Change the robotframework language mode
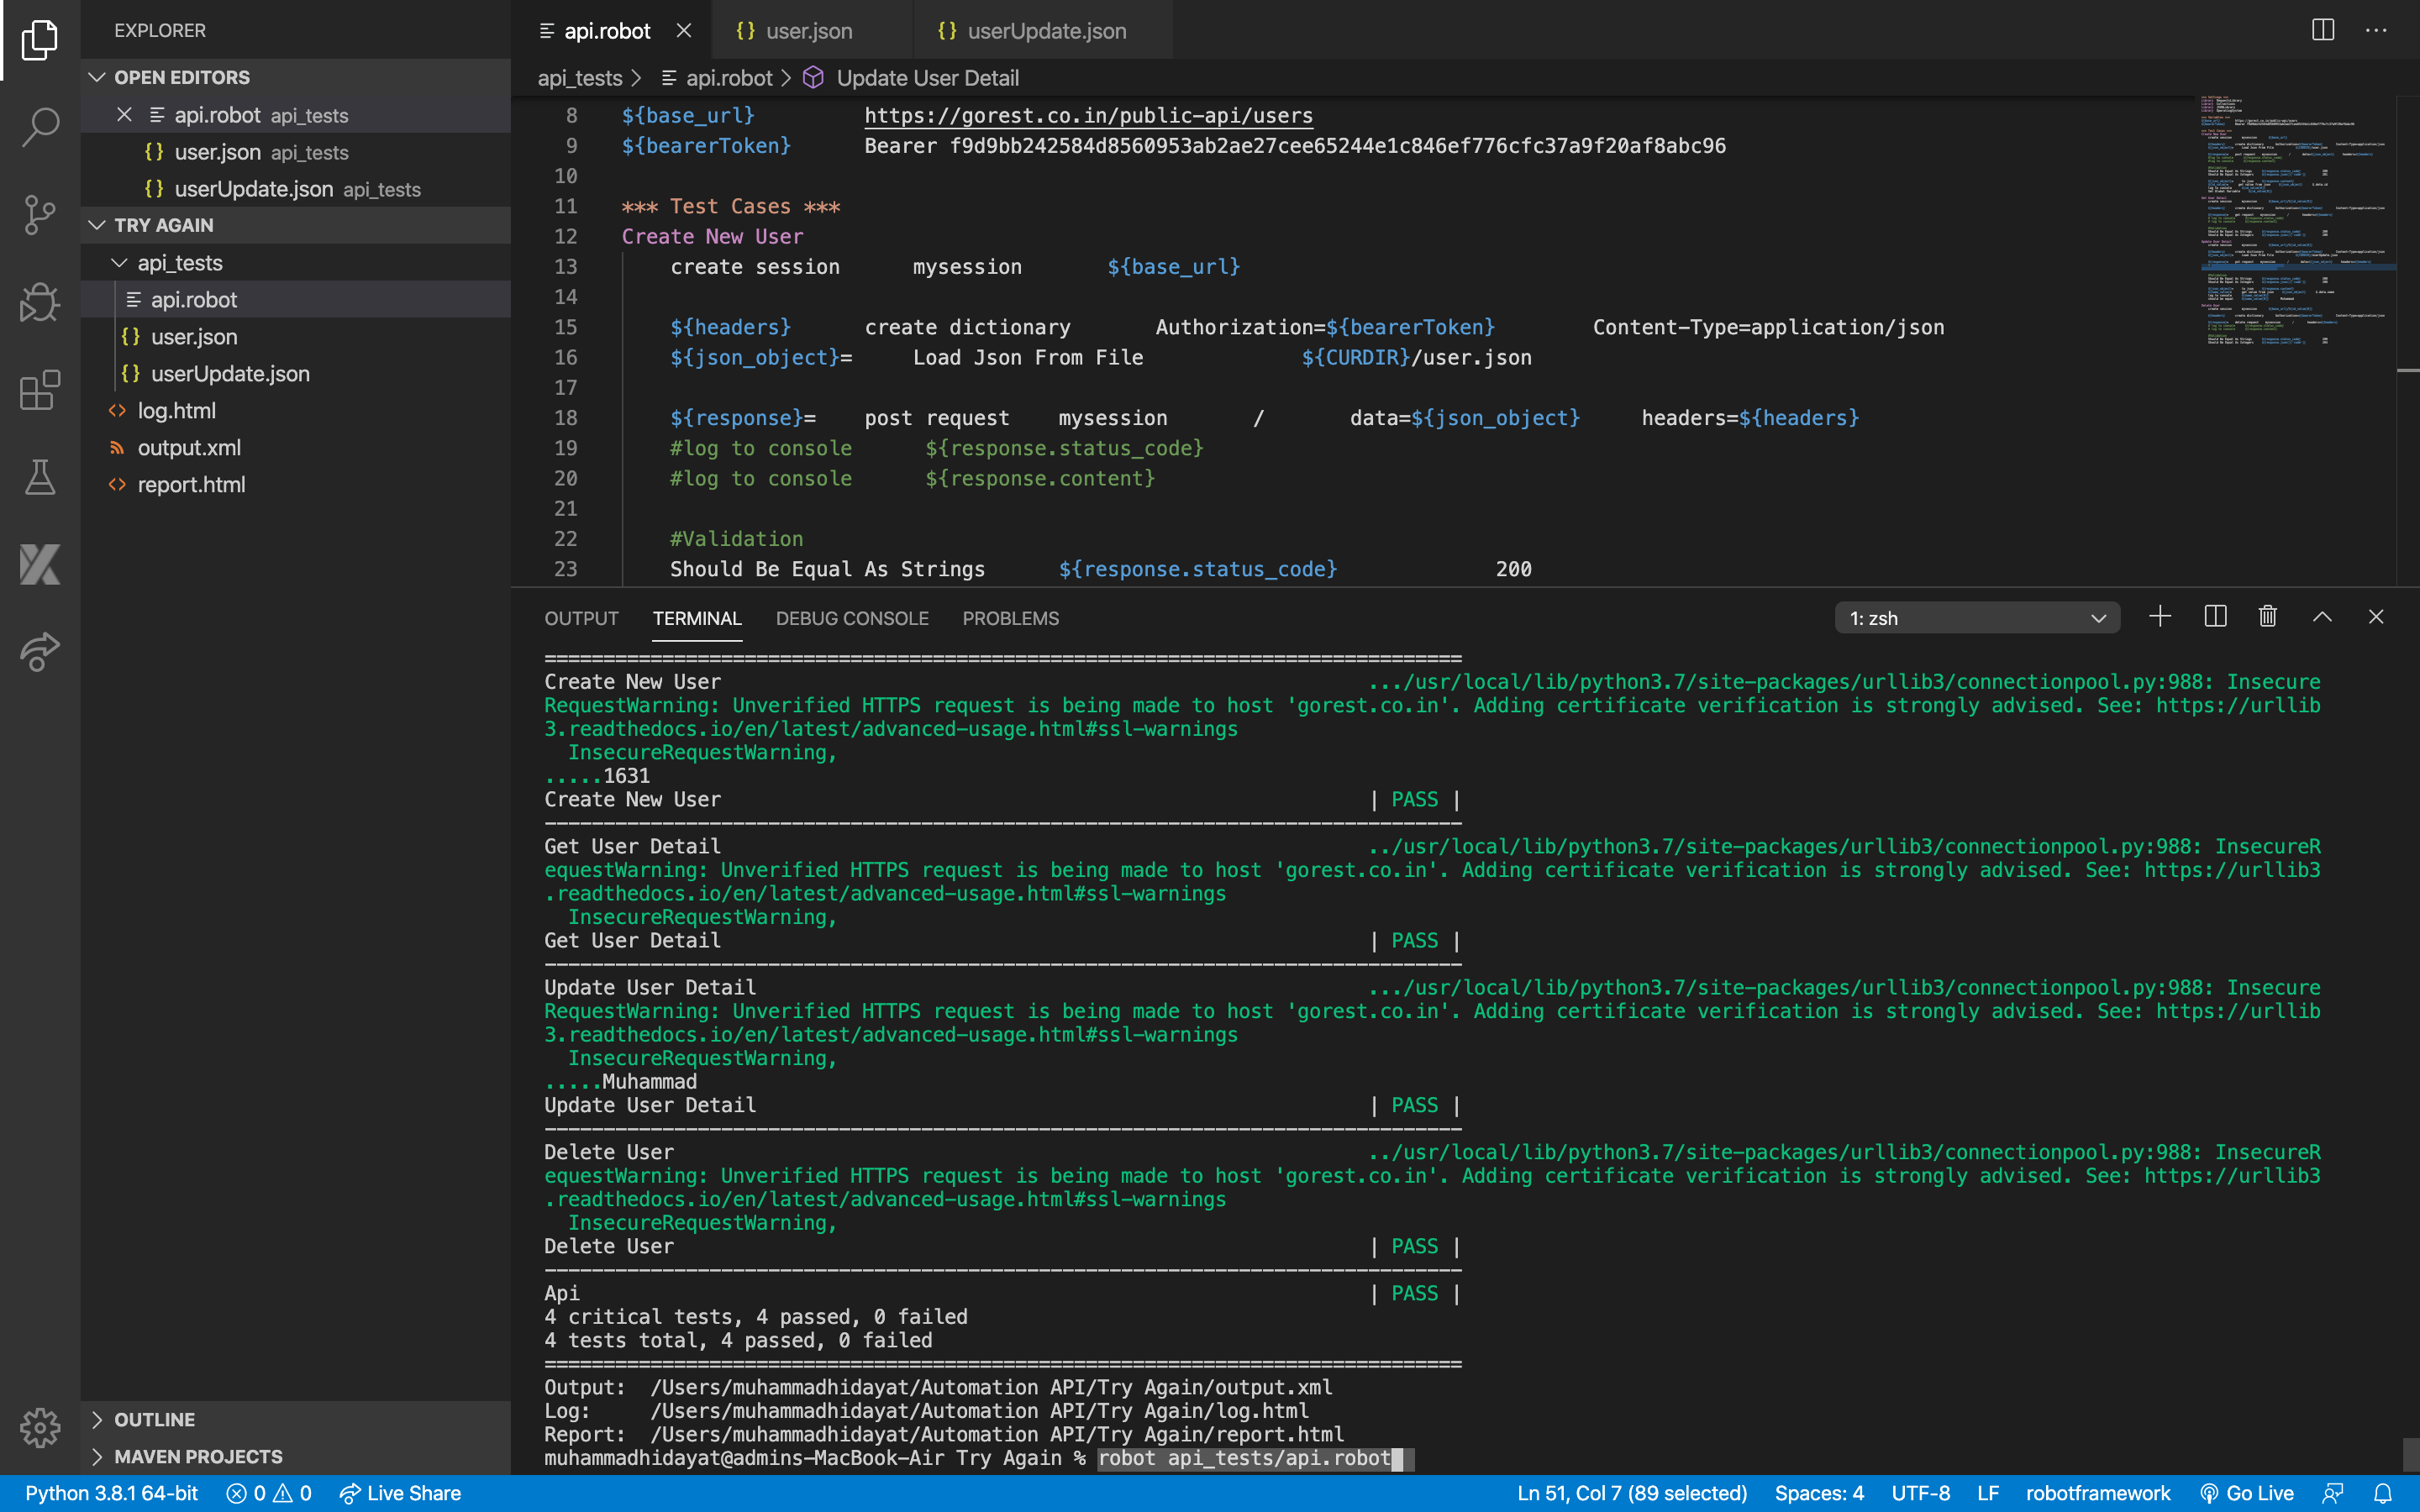Image resolution: width=2420 pixels, height=1512 pixels. click(2097, 1493)
